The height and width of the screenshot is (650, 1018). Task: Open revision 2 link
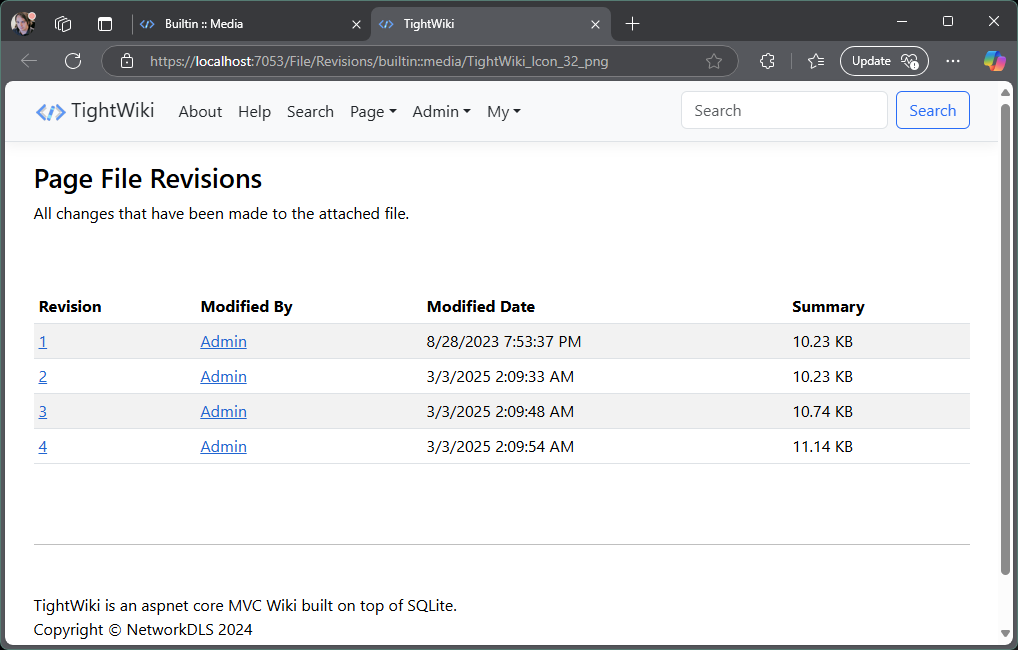click(x=43, y=377)
